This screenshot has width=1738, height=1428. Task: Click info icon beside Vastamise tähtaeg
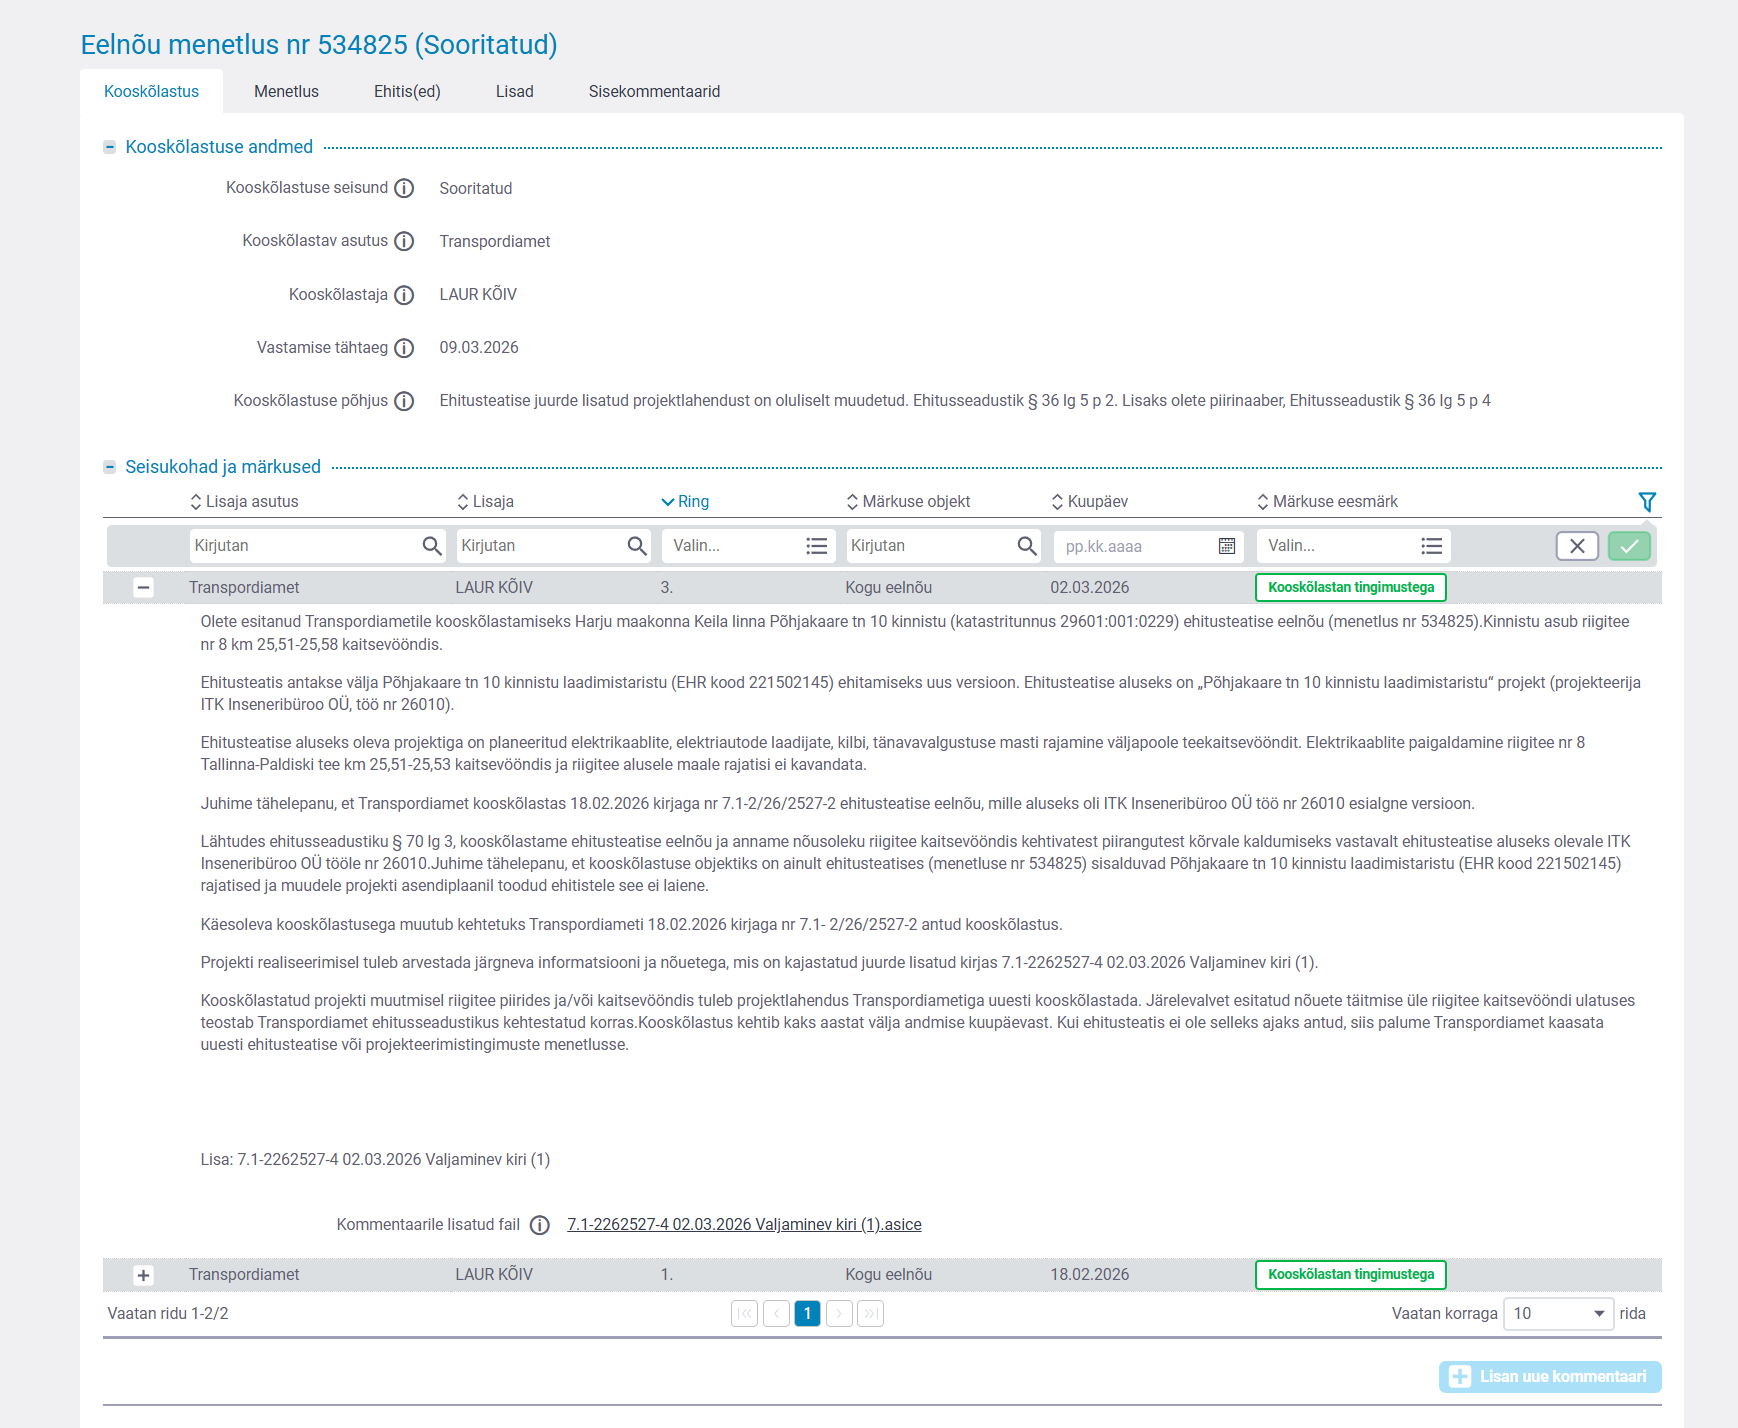pos(404,348)
